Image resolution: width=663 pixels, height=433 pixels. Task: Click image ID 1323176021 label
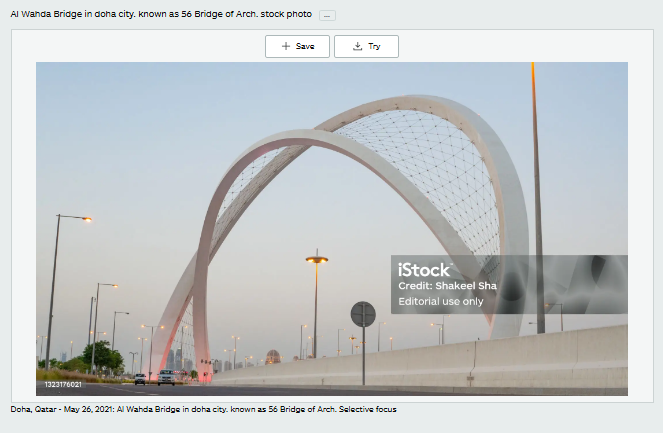pyautogui.click(x=63, y=384)
